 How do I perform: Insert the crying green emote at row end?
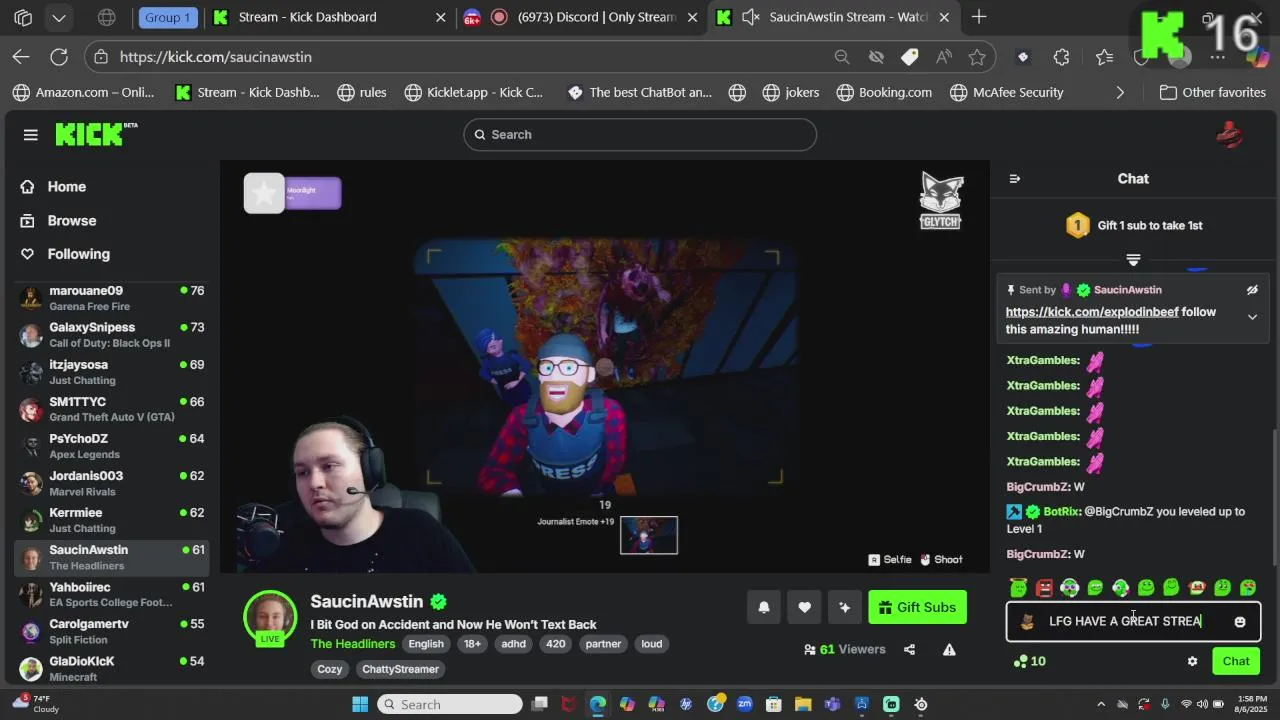[x=1248, y=587]
